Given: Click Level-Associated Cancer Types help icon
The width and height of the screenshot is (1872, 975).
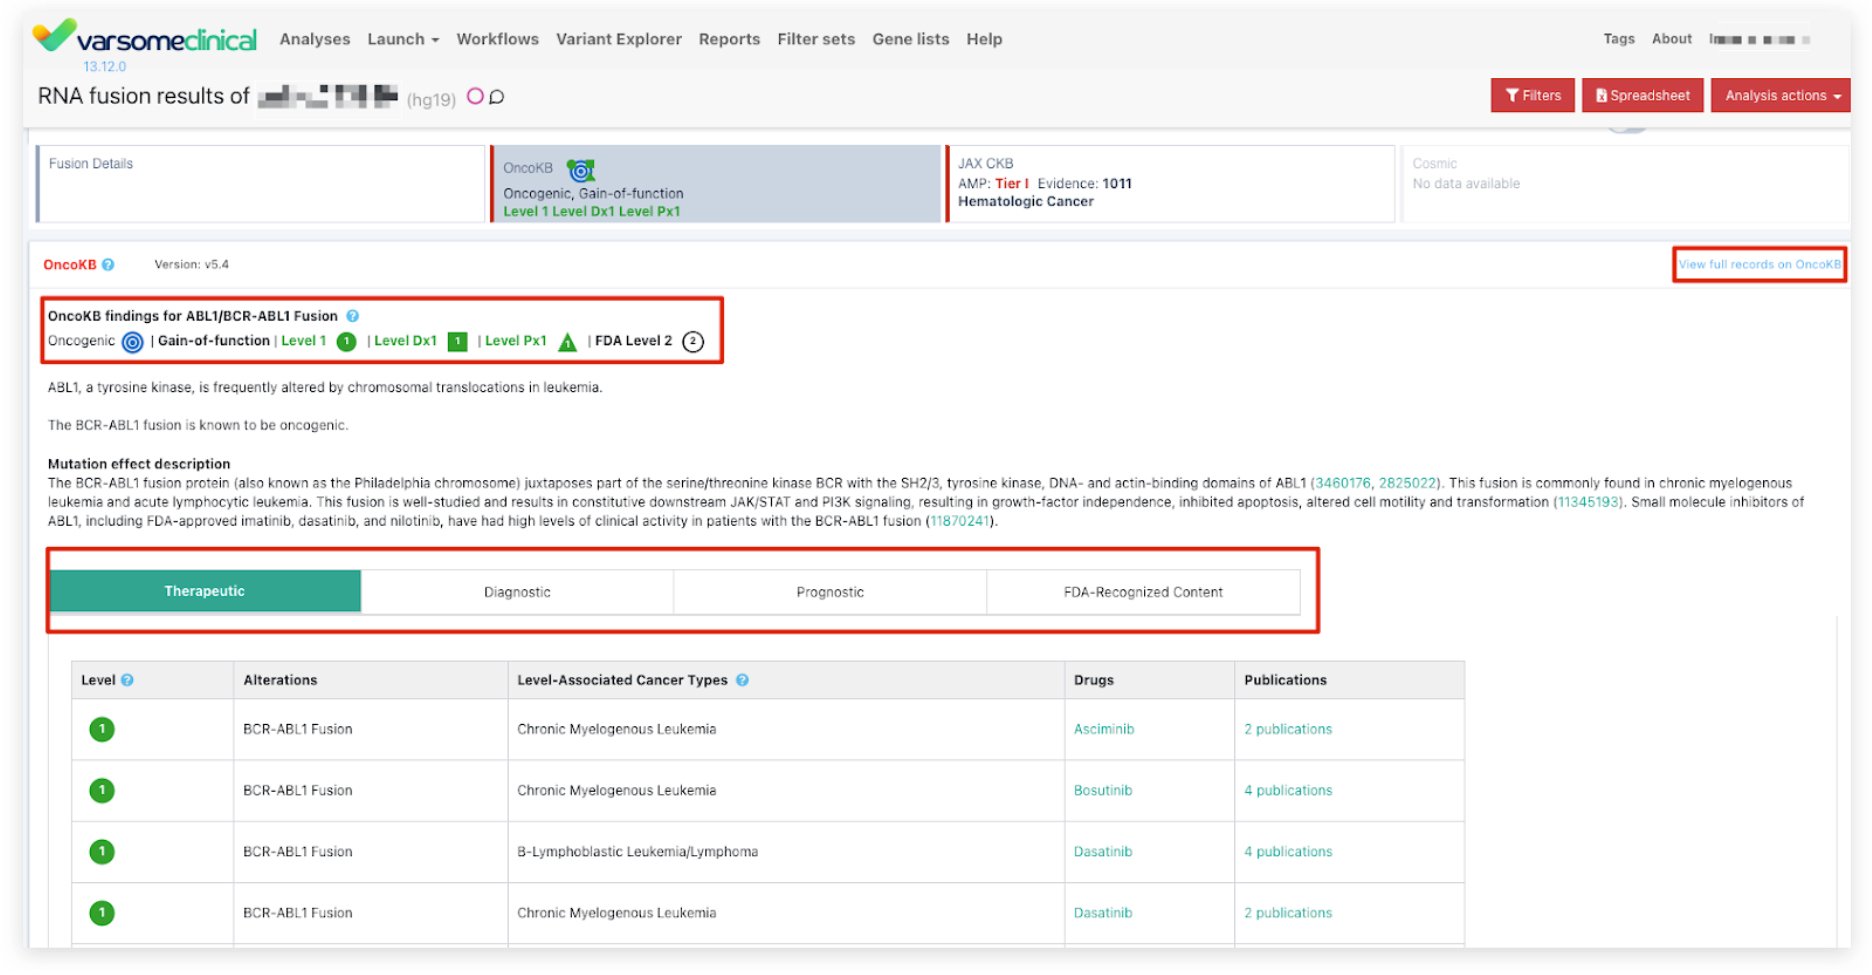Looking at the screenshot, I should point(742,680).
